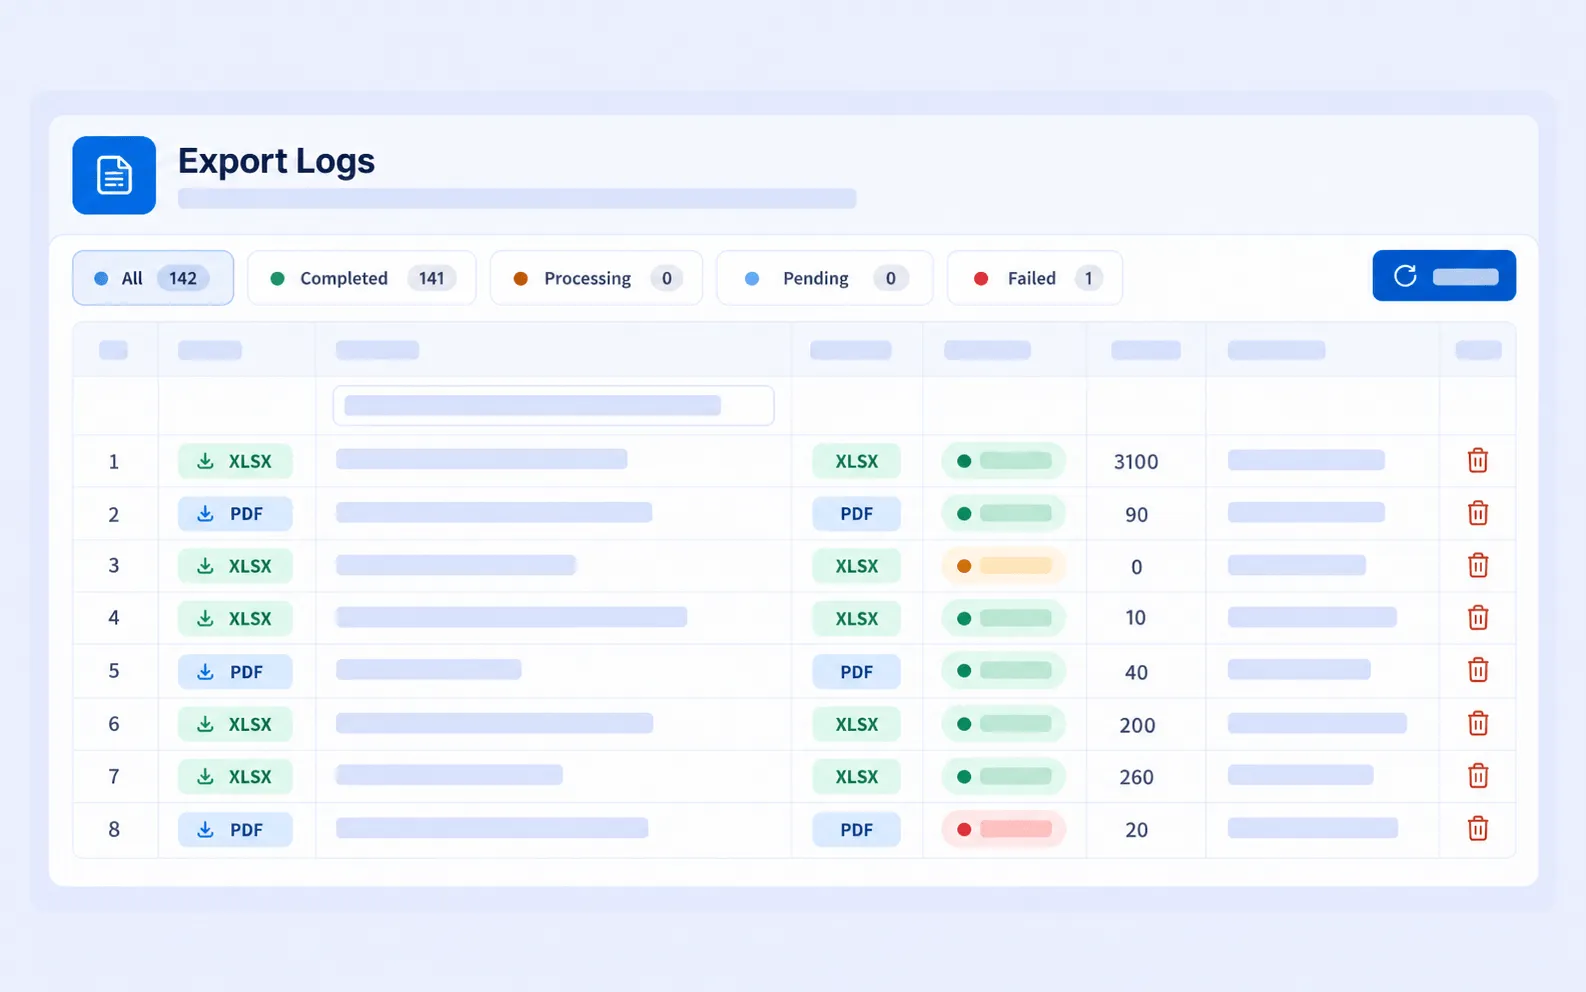Delete the export in row 6
1586x992 pixels.
[1477, 723]
